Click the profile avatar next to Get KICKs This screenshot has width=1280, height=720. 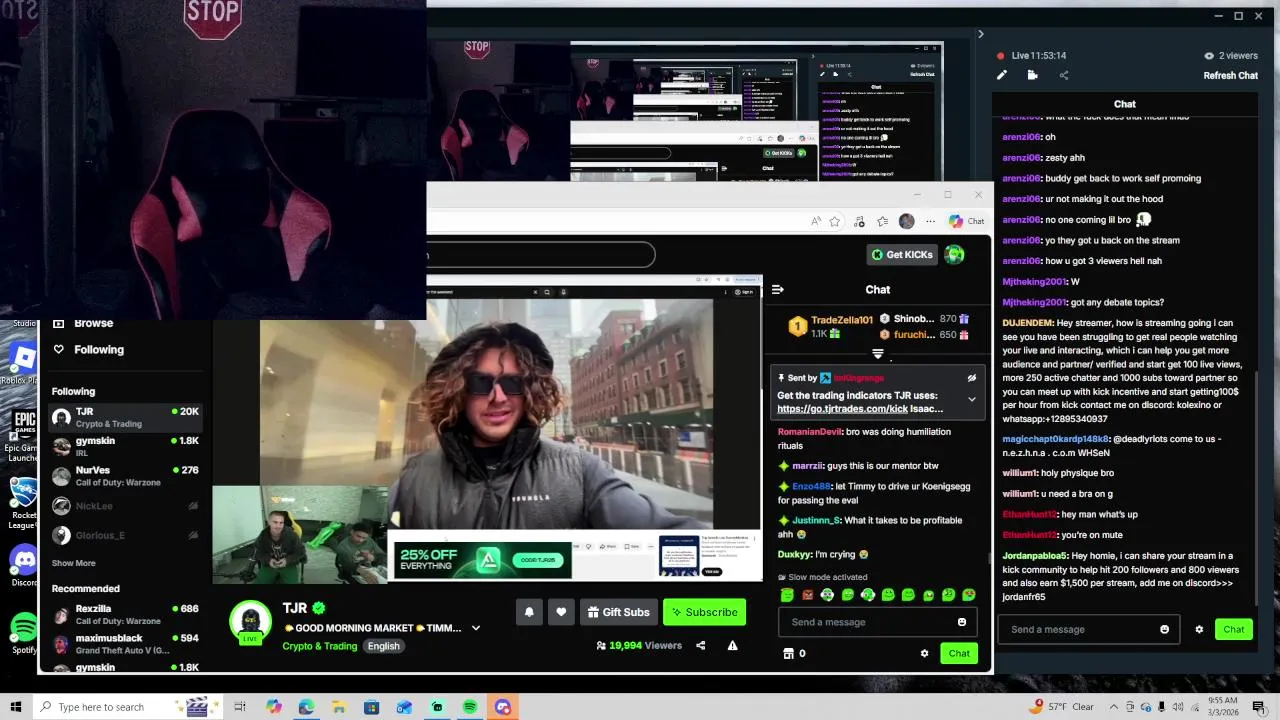click(x=955, y=254)
